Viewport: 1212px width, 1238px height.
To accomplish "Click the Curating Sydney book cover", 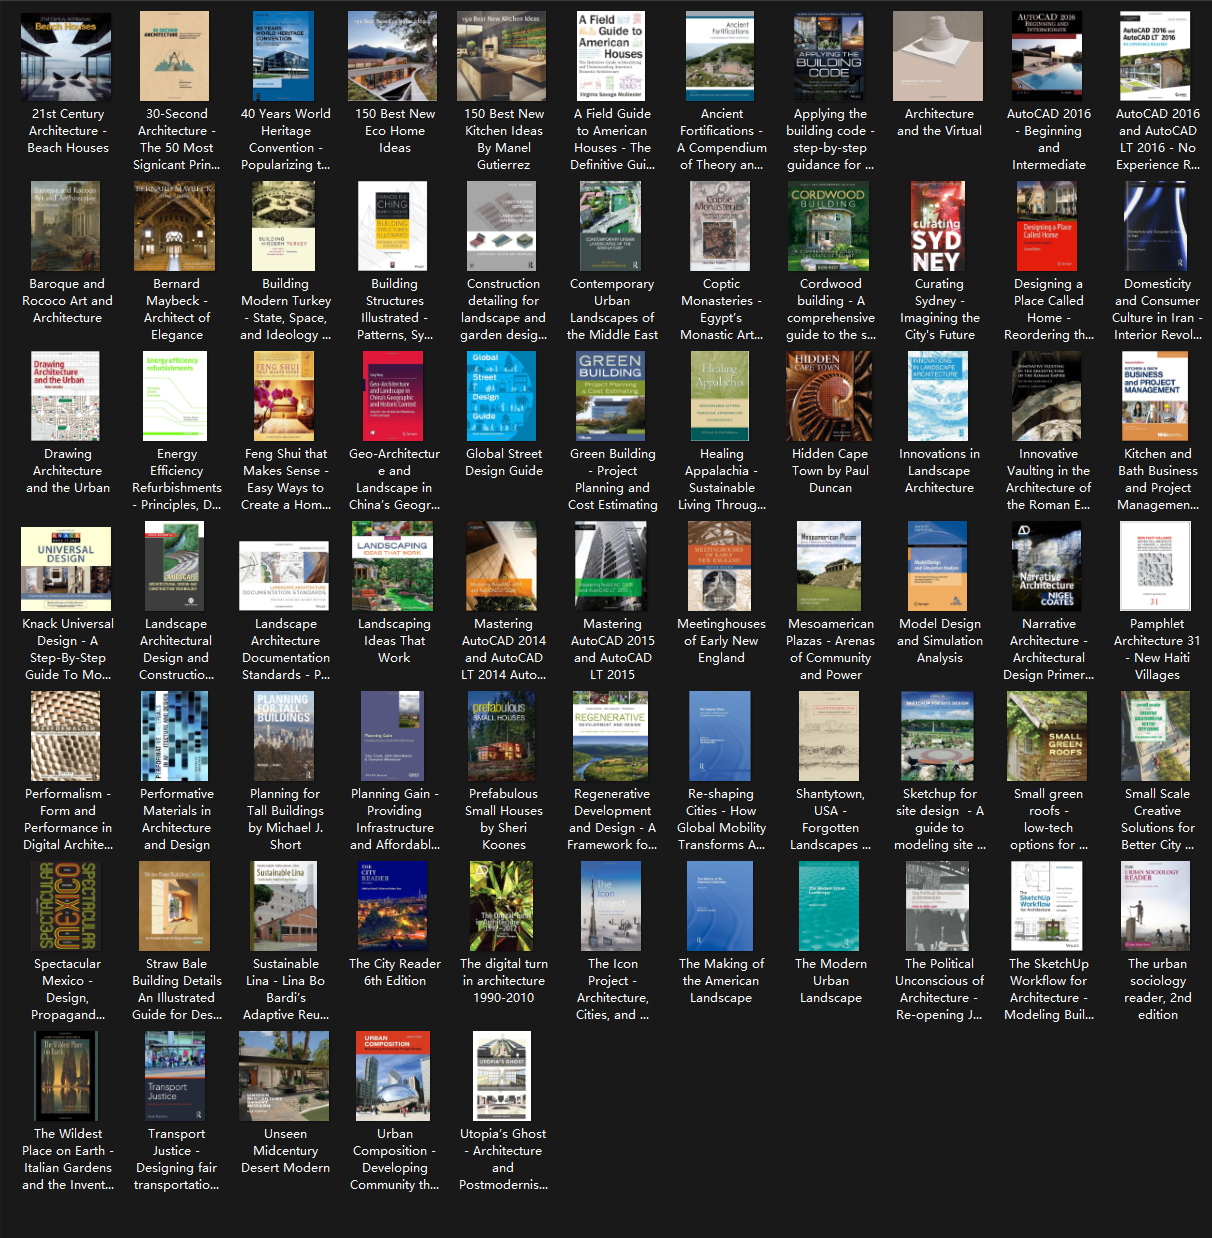I will (x=938, y=226).
